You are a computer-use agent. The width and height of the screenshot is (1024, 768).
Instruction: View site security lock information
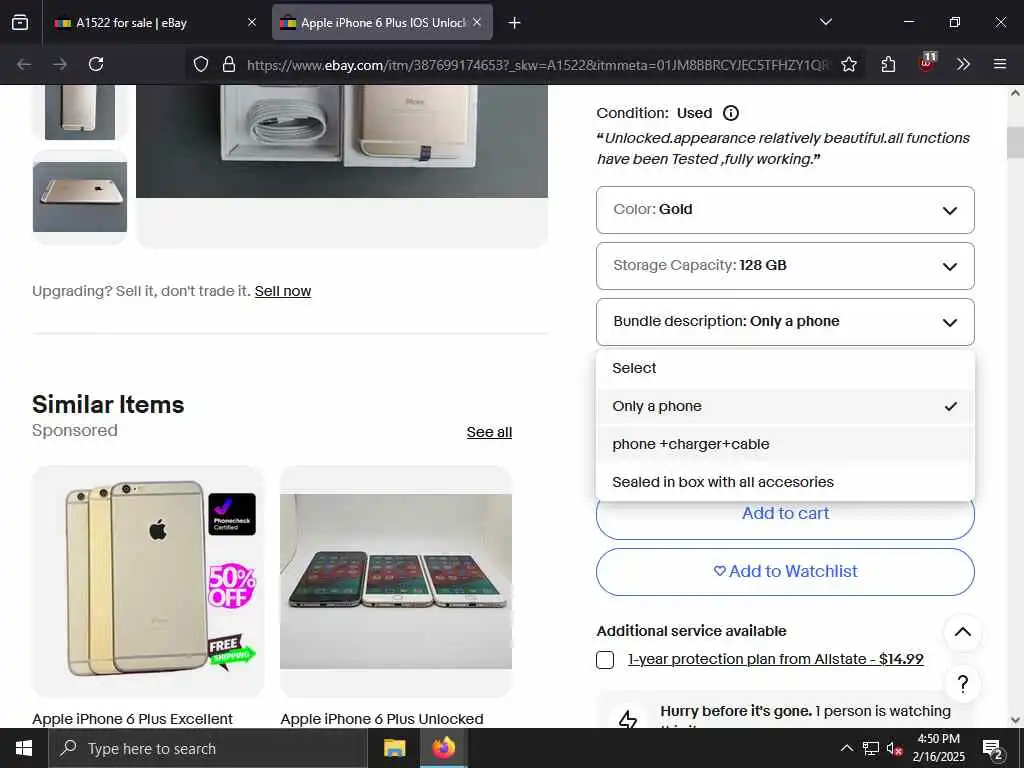click(x=229, y=64)
